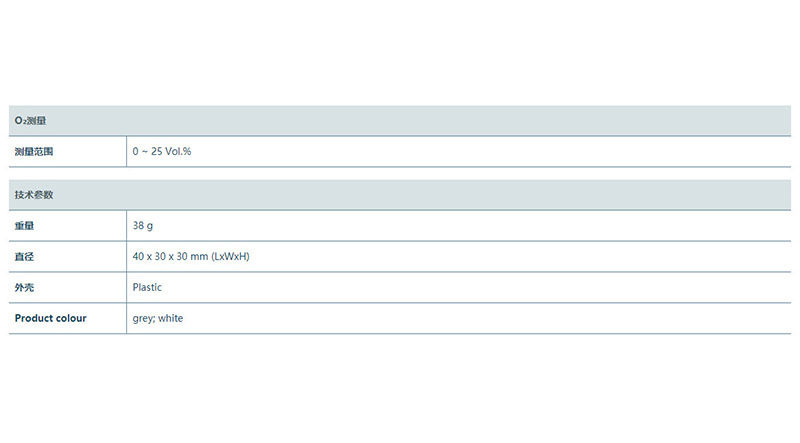Select the 测量范围 row label
This screenshot has height=443, width=800.
coord(33,151)
